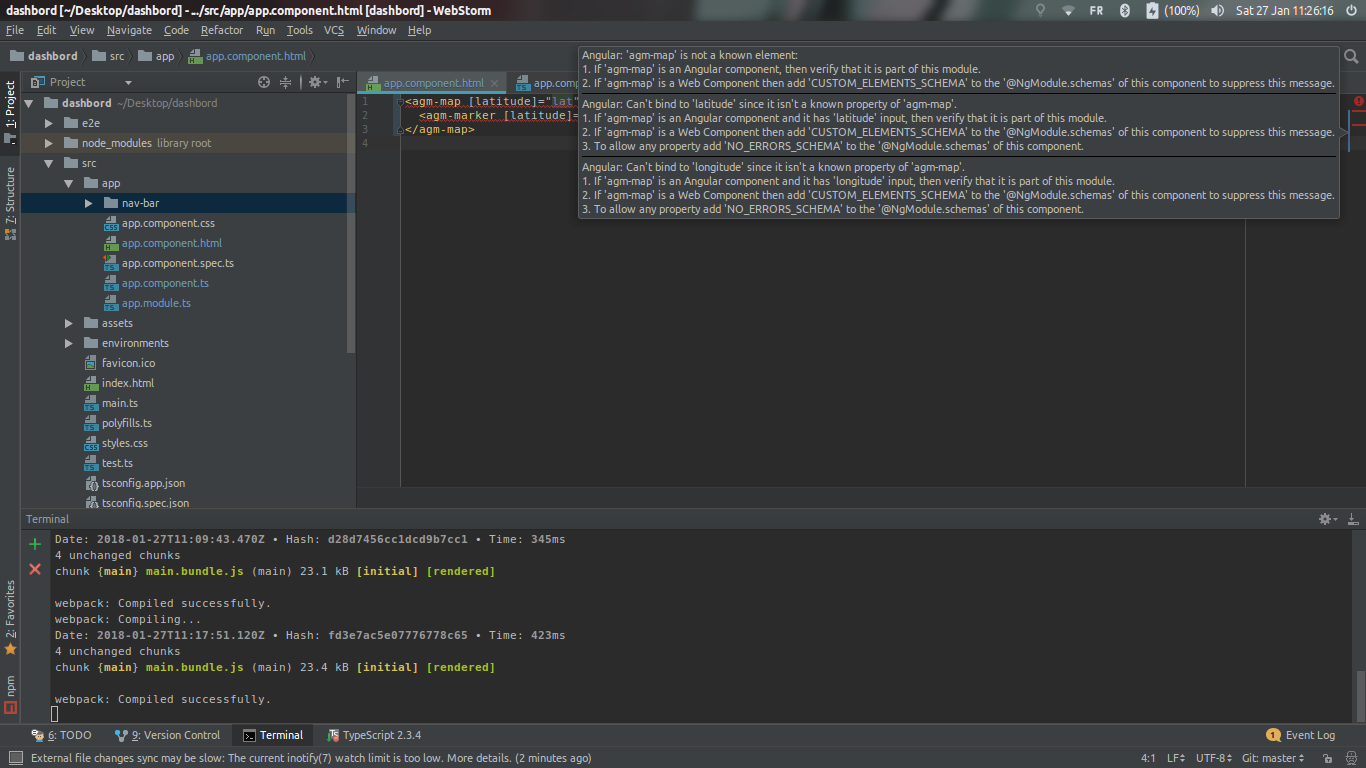Open the Window menu
This screenshot has width=1366, height=768.
[x=377, y=30]
